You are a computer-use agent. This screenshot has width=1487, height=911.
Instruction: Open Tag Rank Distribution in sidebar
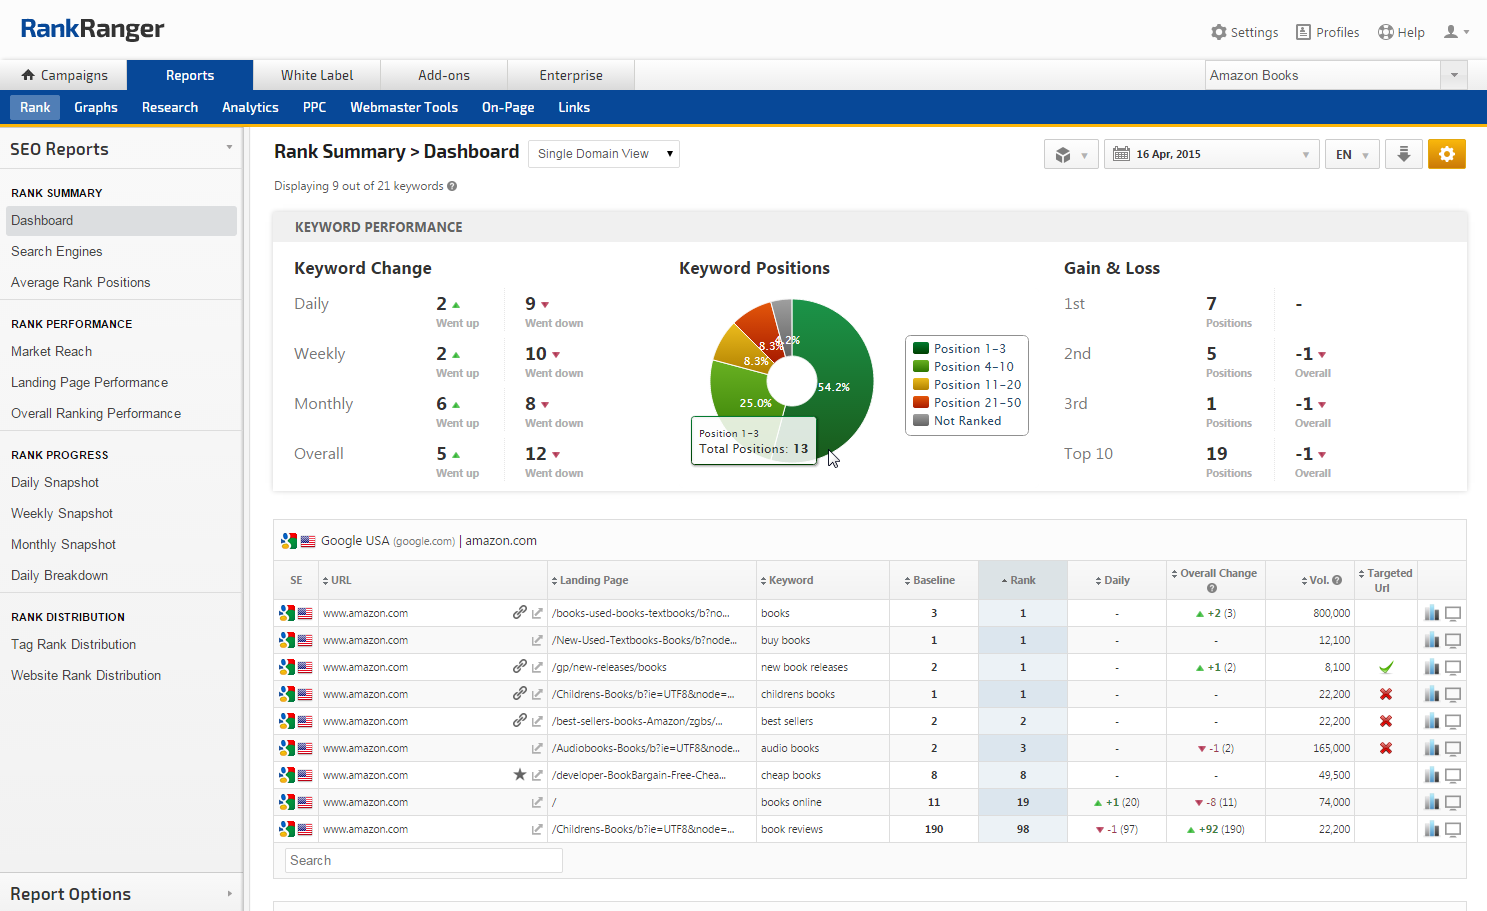(73, 644)
